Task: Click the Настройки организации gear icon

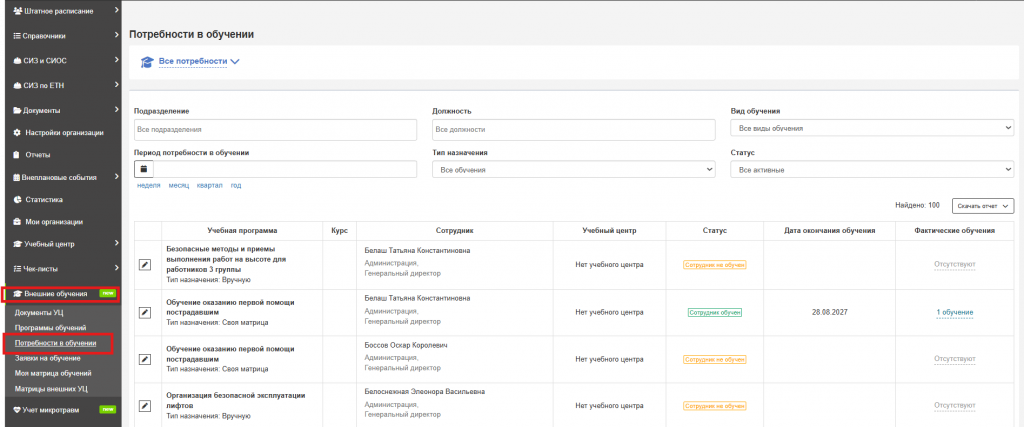Action: [17, 133]
